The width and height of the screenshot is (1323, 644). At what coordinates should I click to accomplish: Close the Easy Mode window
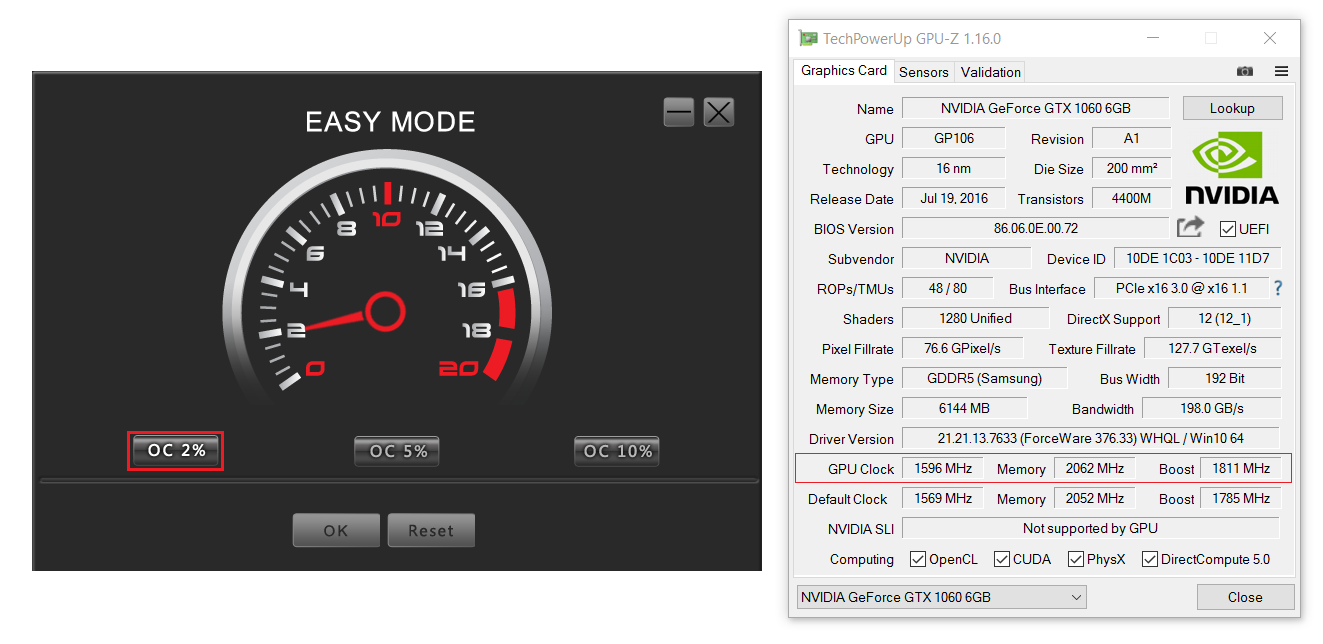pyautogui.click(x=719, y=112)
